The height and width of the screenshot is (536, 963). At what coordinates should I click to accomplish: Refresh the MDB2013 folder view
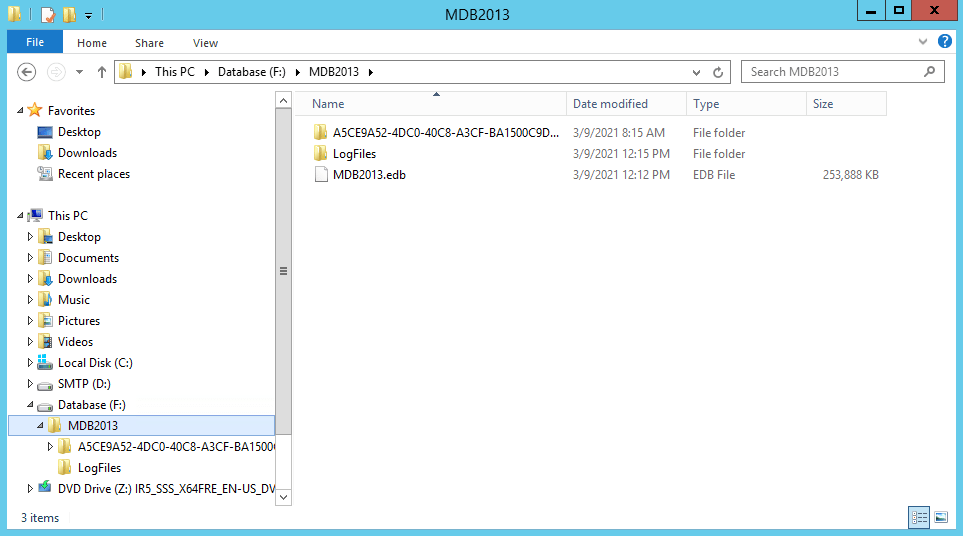[x=718, y=72]
